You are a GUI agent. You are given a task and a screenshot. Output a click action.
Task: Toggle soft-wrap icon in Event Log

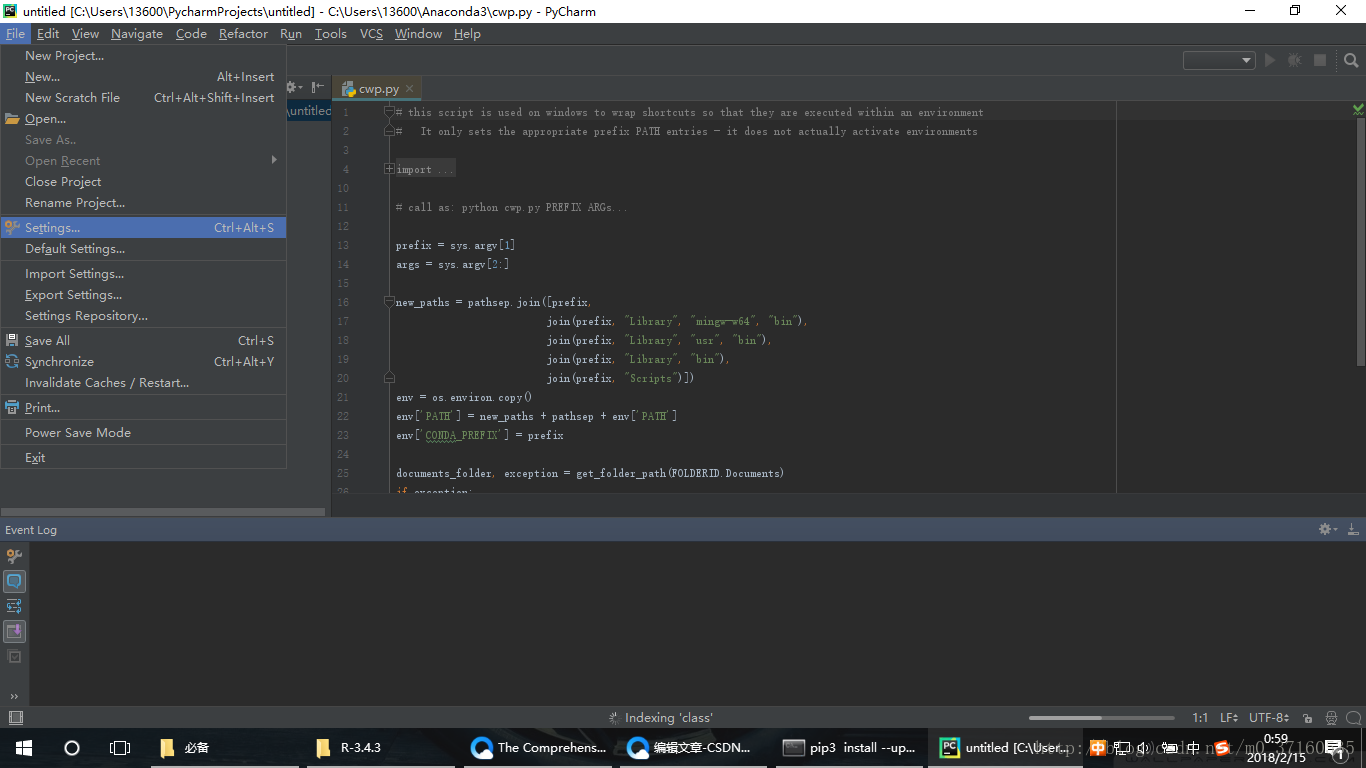(14, 607)
